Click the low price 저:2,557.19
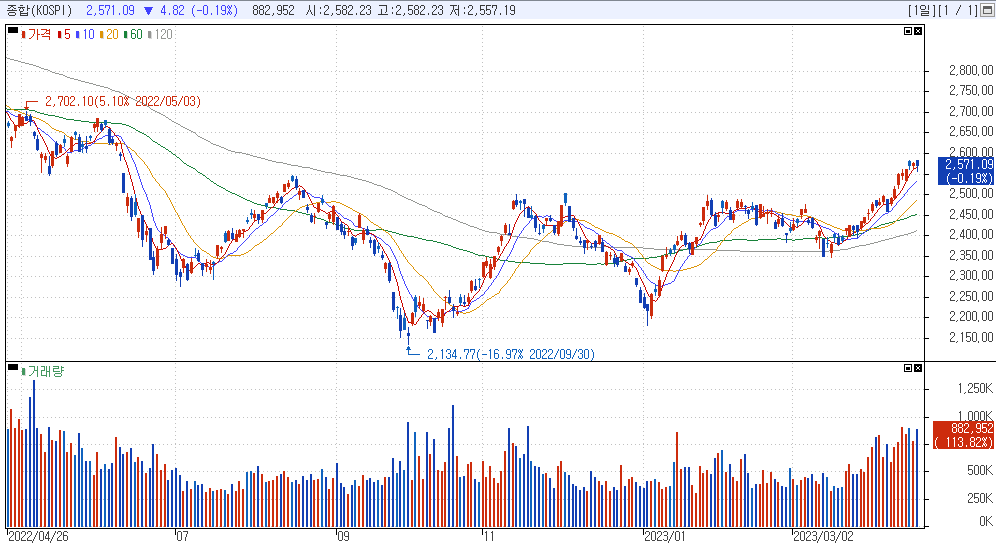This screenshot has width=996, height=543. tap(482, 10)
